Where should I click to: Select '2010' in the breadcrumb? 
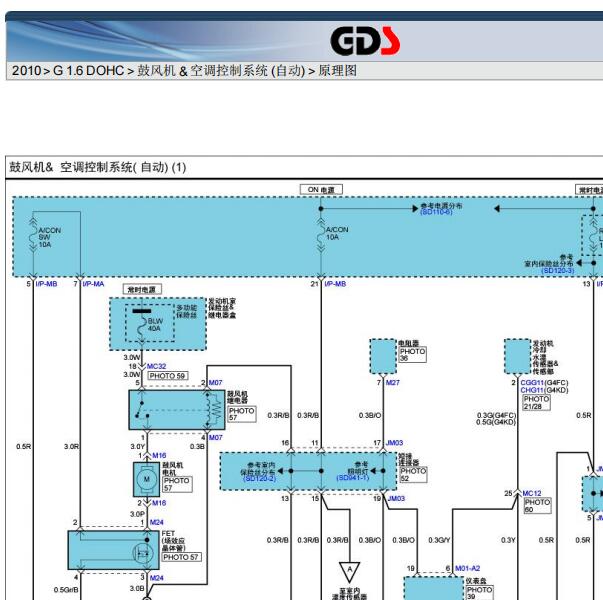(x=26, y=71)
